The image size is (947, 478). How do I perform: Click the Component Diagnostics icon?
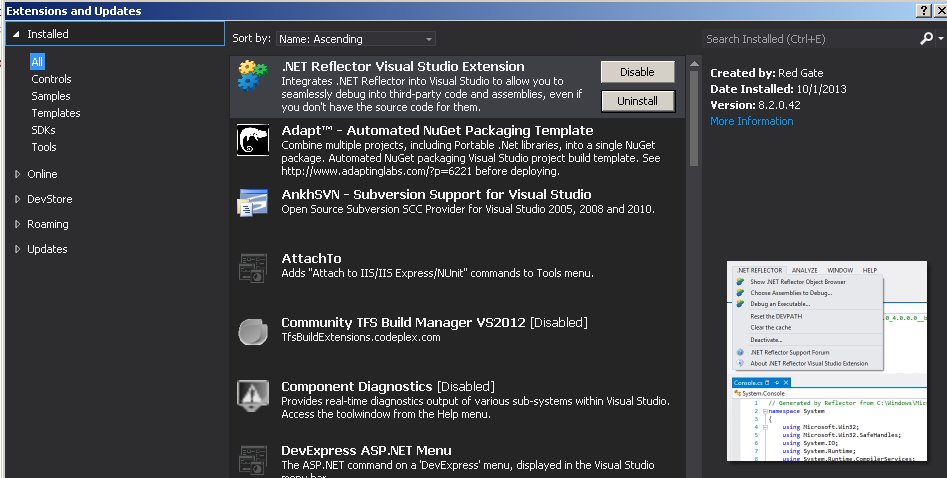click(252, 396)
